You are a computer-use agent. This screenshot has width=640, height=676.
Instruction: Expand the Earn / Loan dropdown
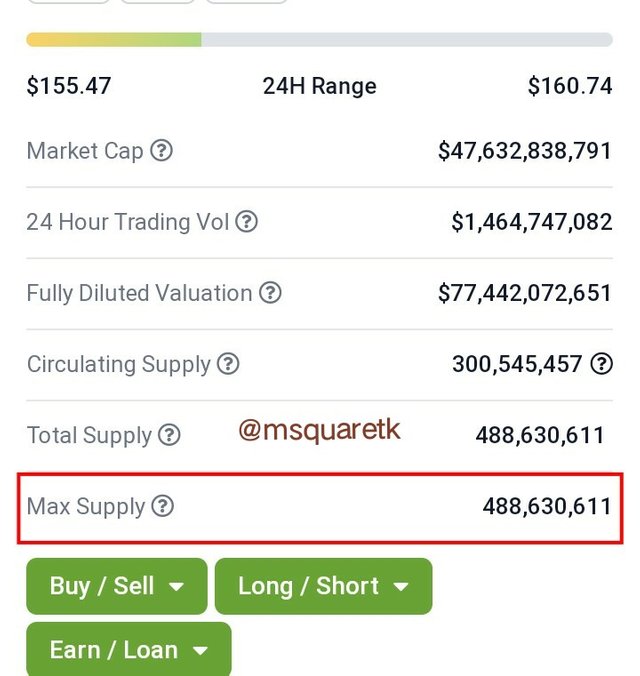point(129,649)
